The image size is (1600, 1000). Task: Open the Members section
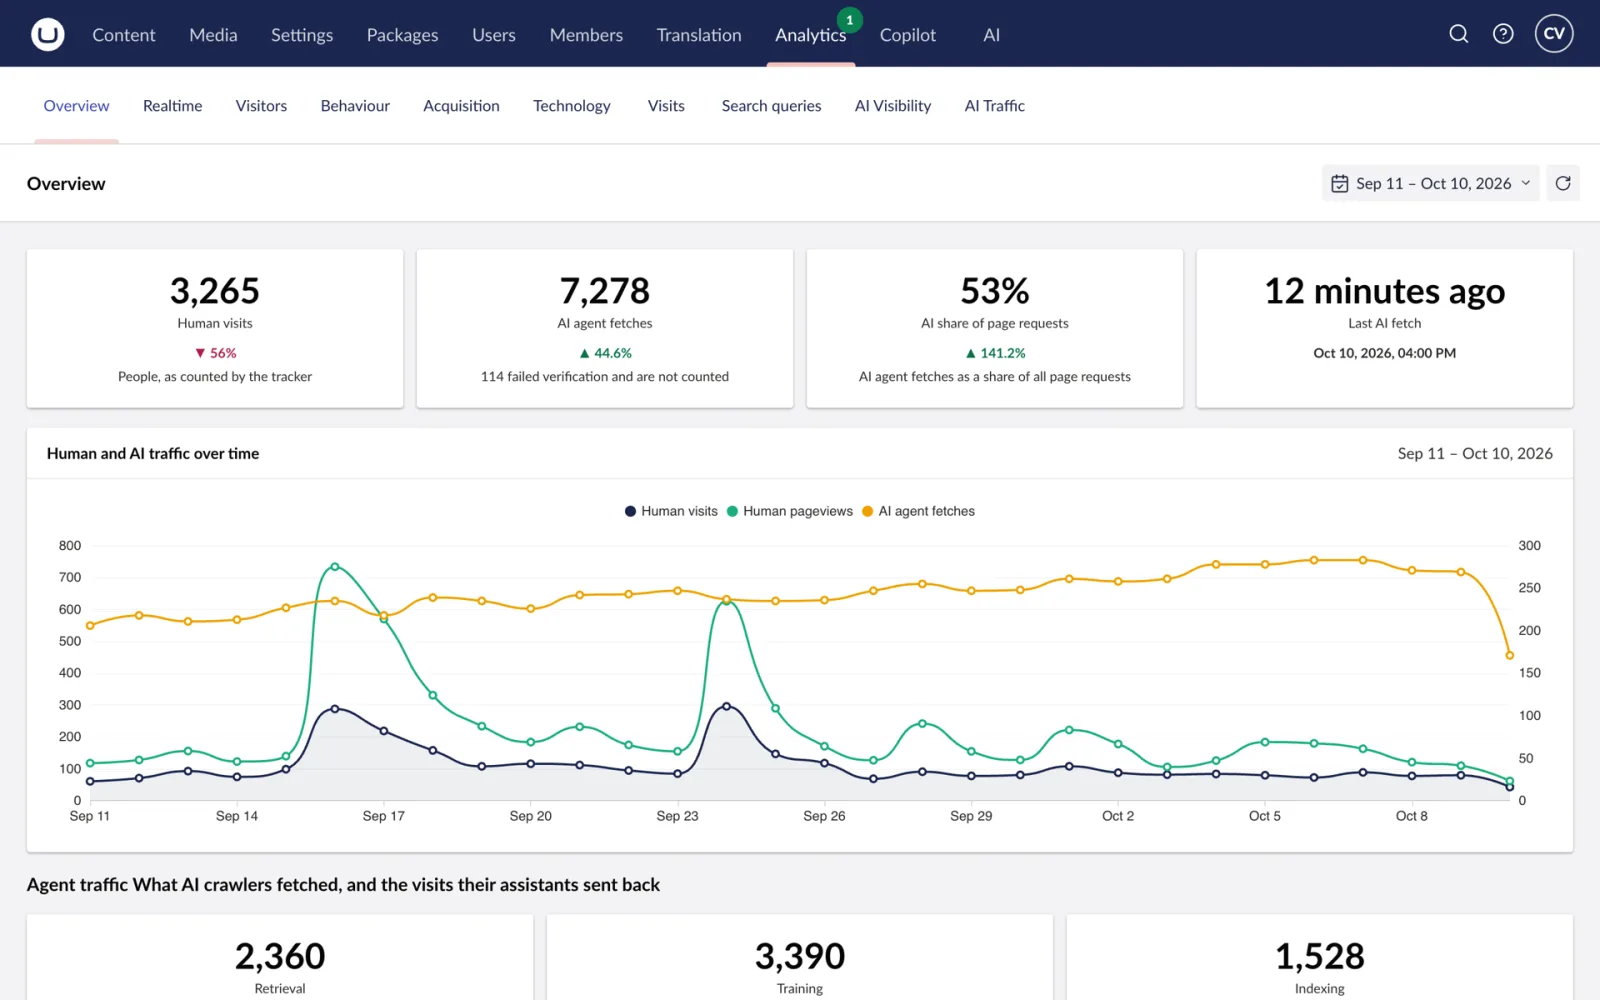586,35
